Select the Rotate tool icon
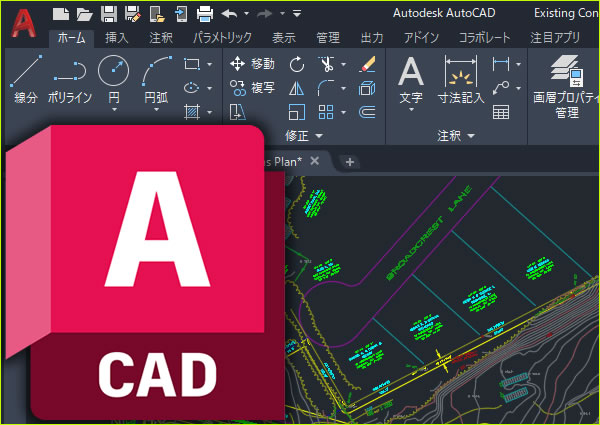600x425 pixels. coord(297,64)
